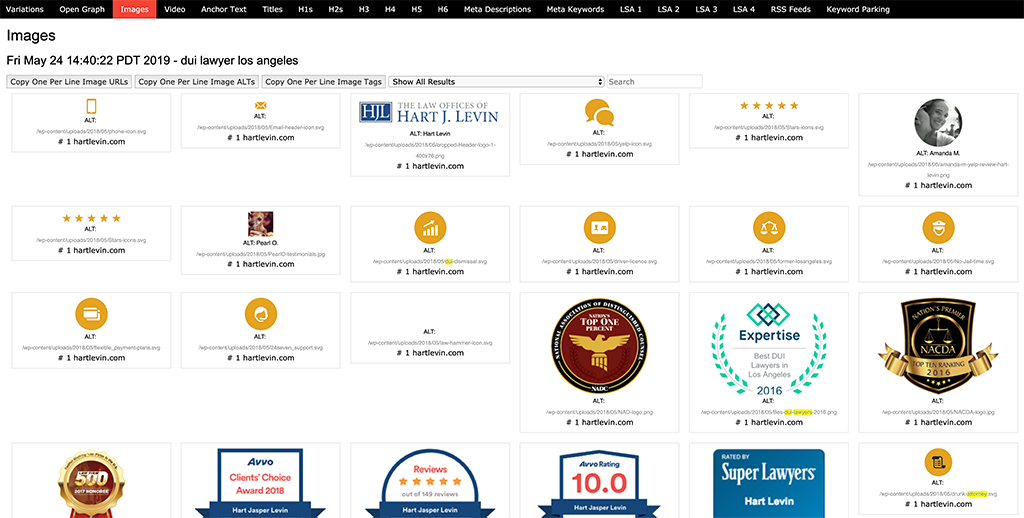Screen dimensions: 1024x518
Task: Select the active Images tab
Action: [x=135, y=9]
